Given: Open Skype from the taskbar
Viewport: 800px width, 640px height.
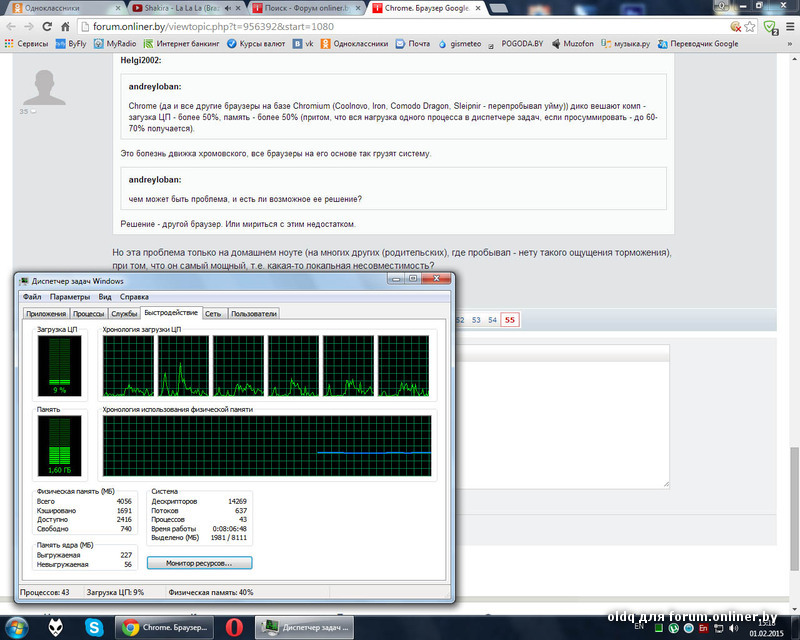Looking at the screenshot, I should click(94, 627).
